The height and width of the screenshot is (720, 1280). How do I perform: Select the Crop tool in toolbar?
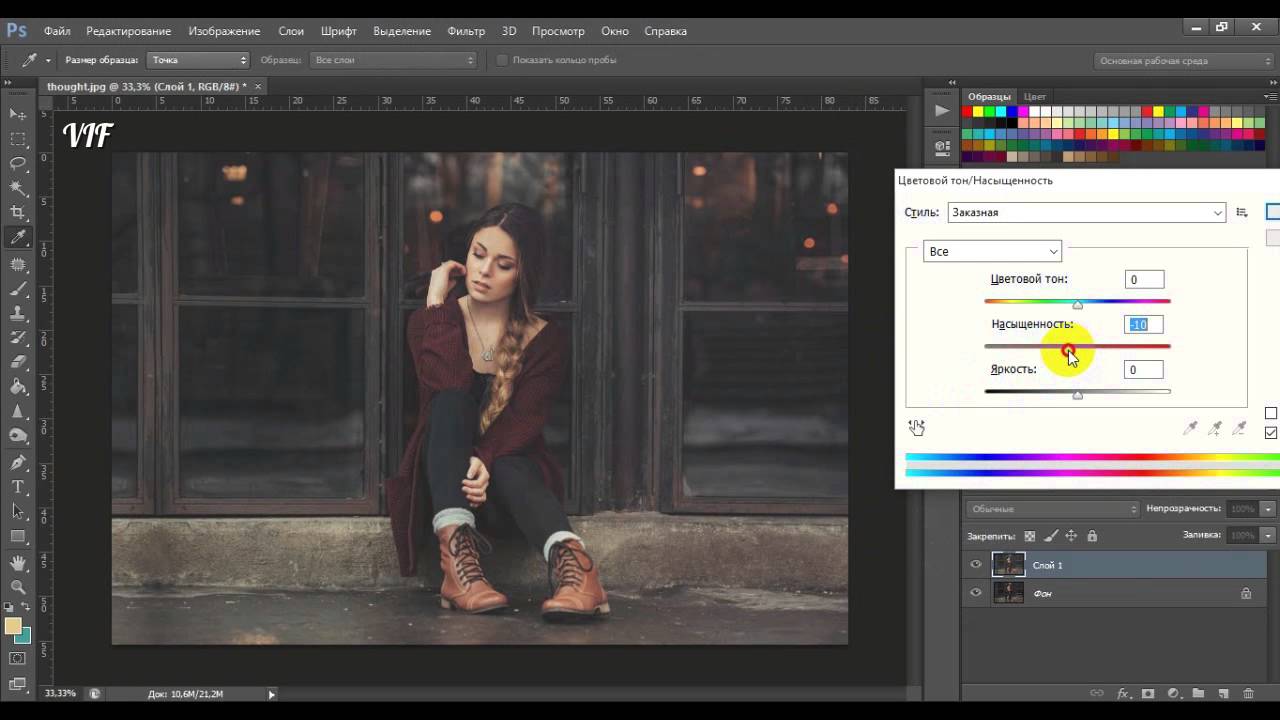click(x=18, y=212)
